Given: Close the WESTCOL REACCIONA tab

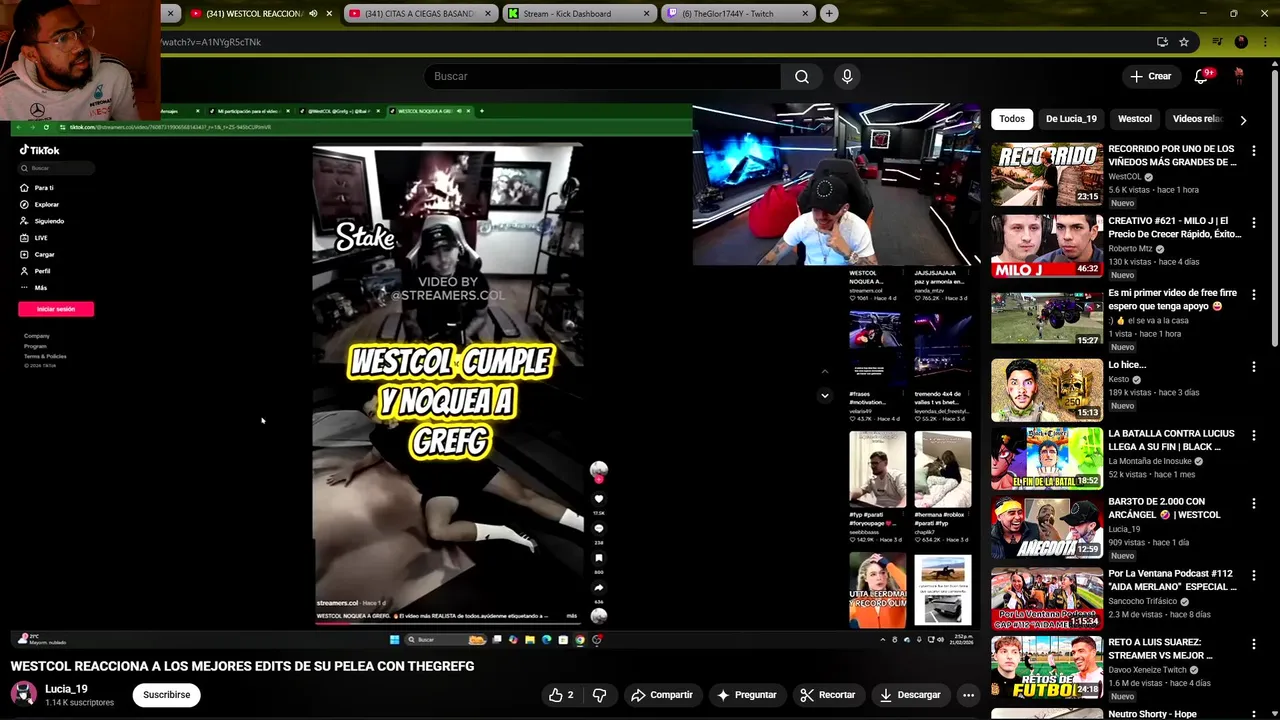Looking at the screenshot, I should coord(329,14).
